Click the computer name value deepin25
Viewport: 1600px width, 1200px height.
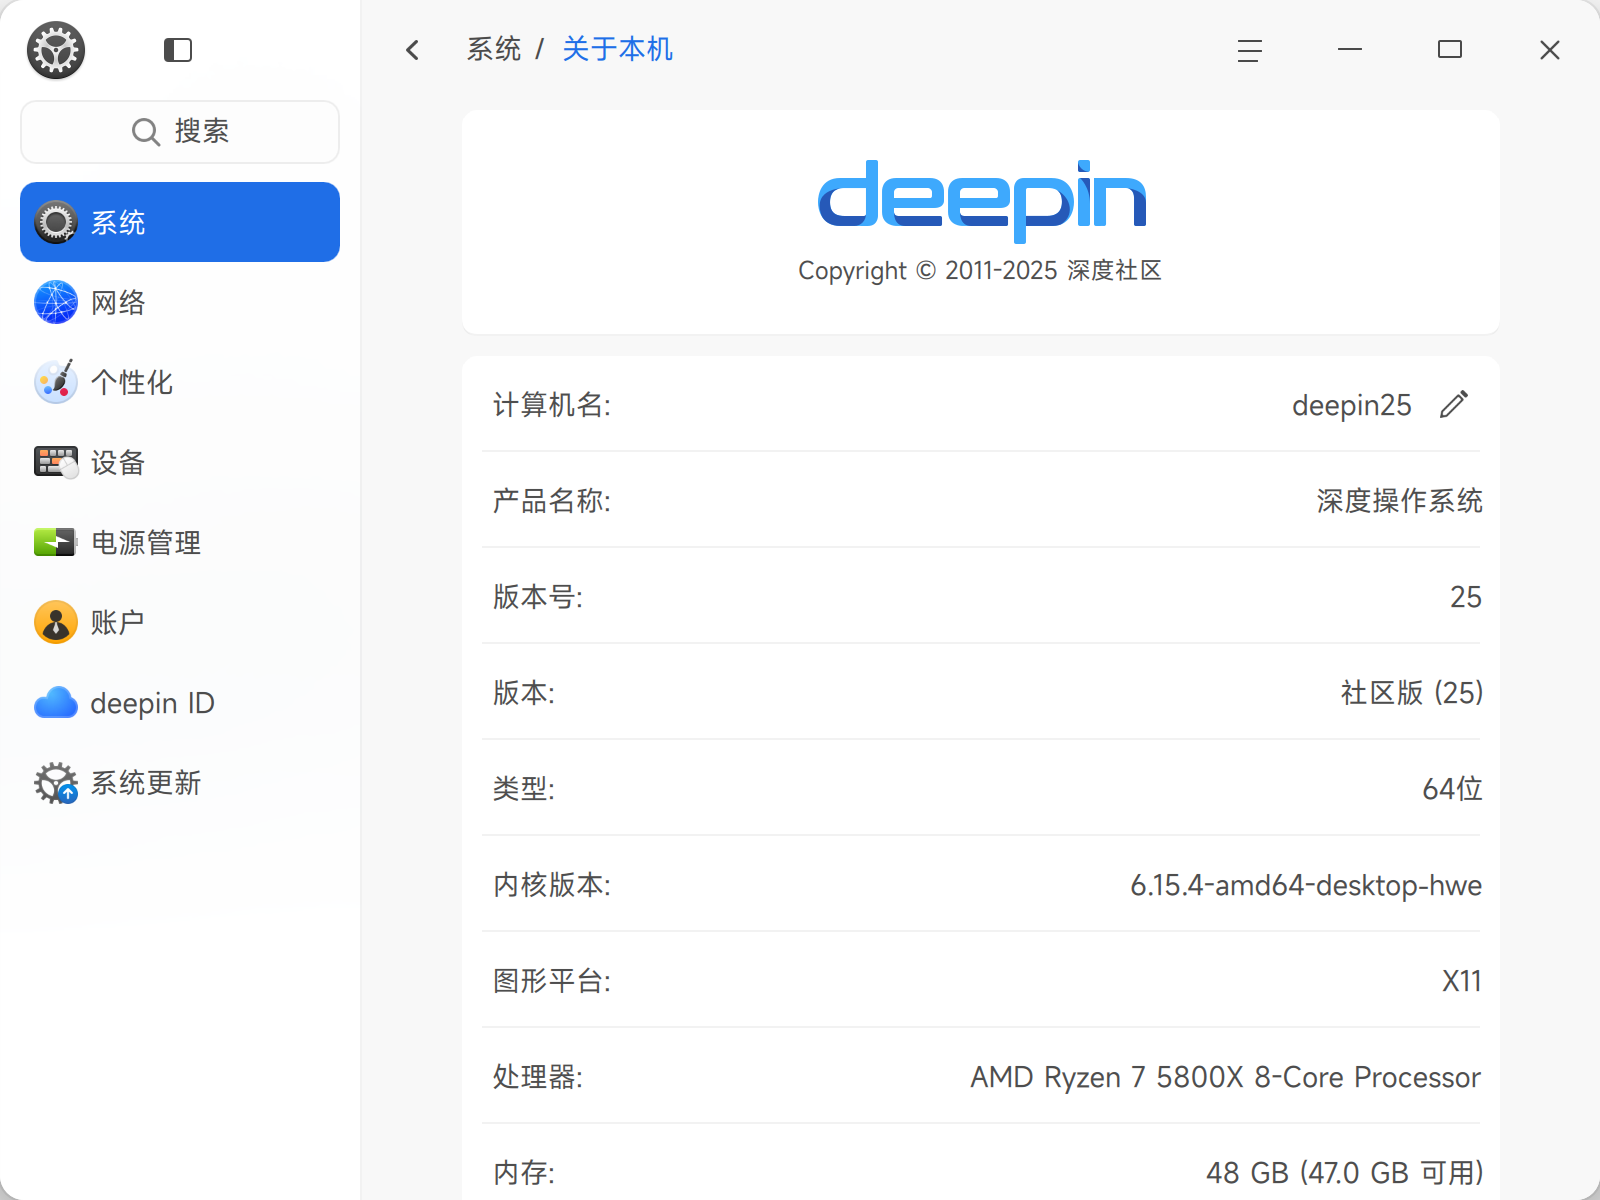(x=1351, y=405)
